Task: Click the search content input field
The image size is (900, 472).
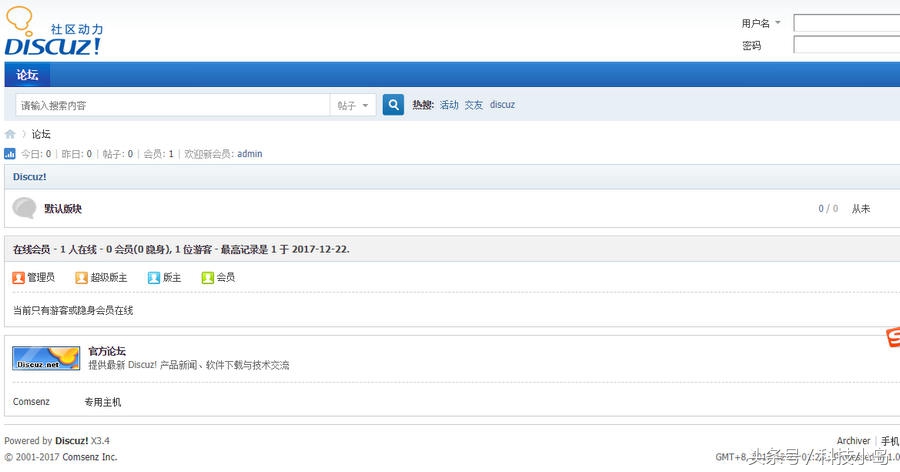Action: 172,105
